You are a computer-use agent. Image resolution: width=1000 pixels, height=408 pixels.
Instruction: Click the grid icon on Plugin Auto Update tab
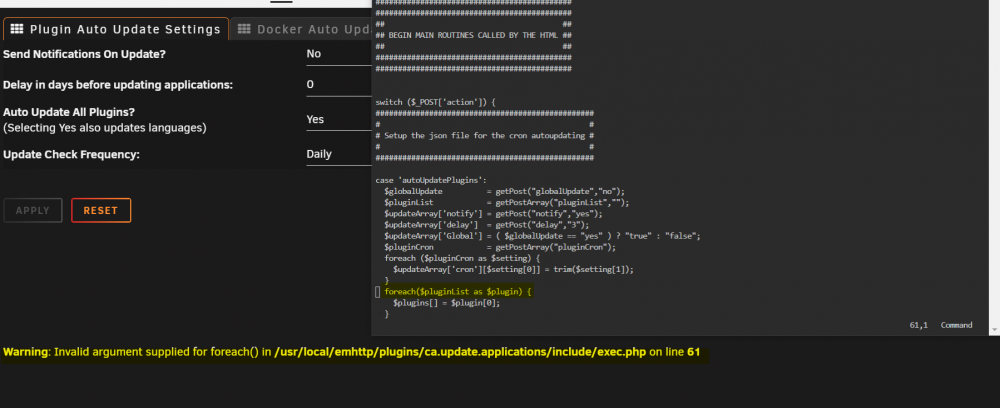point(17,29)
